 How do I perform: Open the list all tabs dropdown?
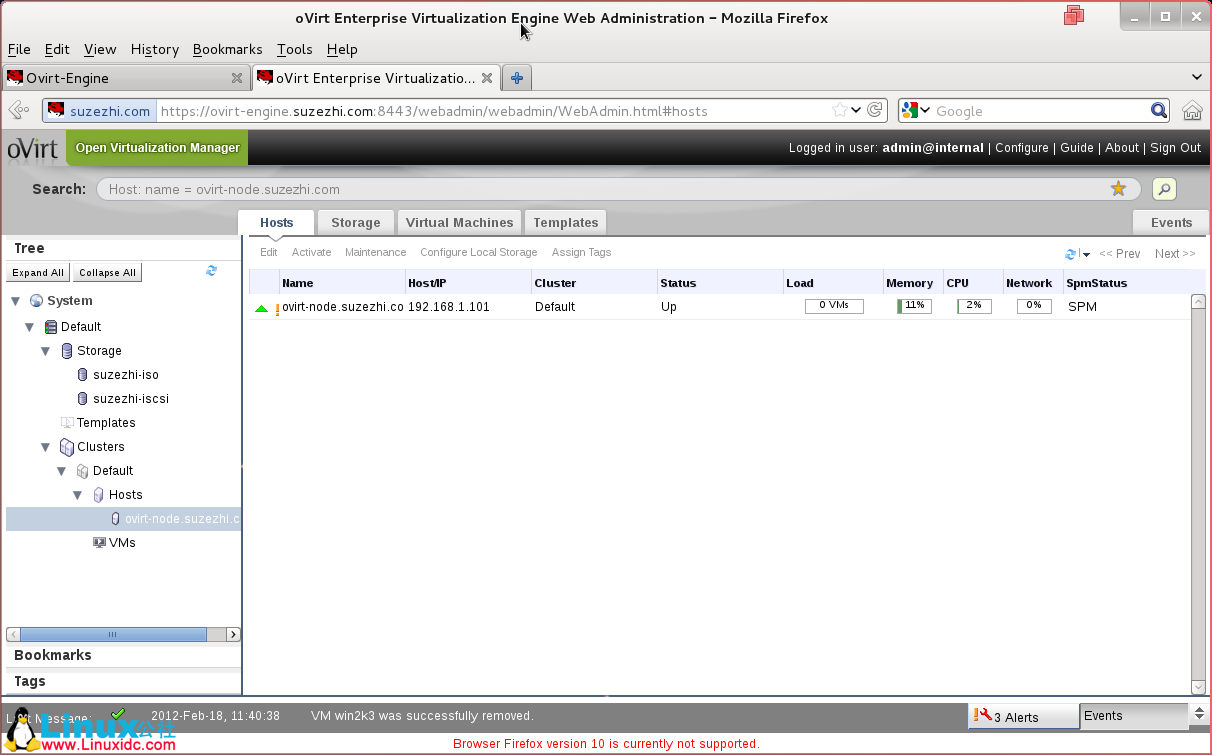point(1197,78)
